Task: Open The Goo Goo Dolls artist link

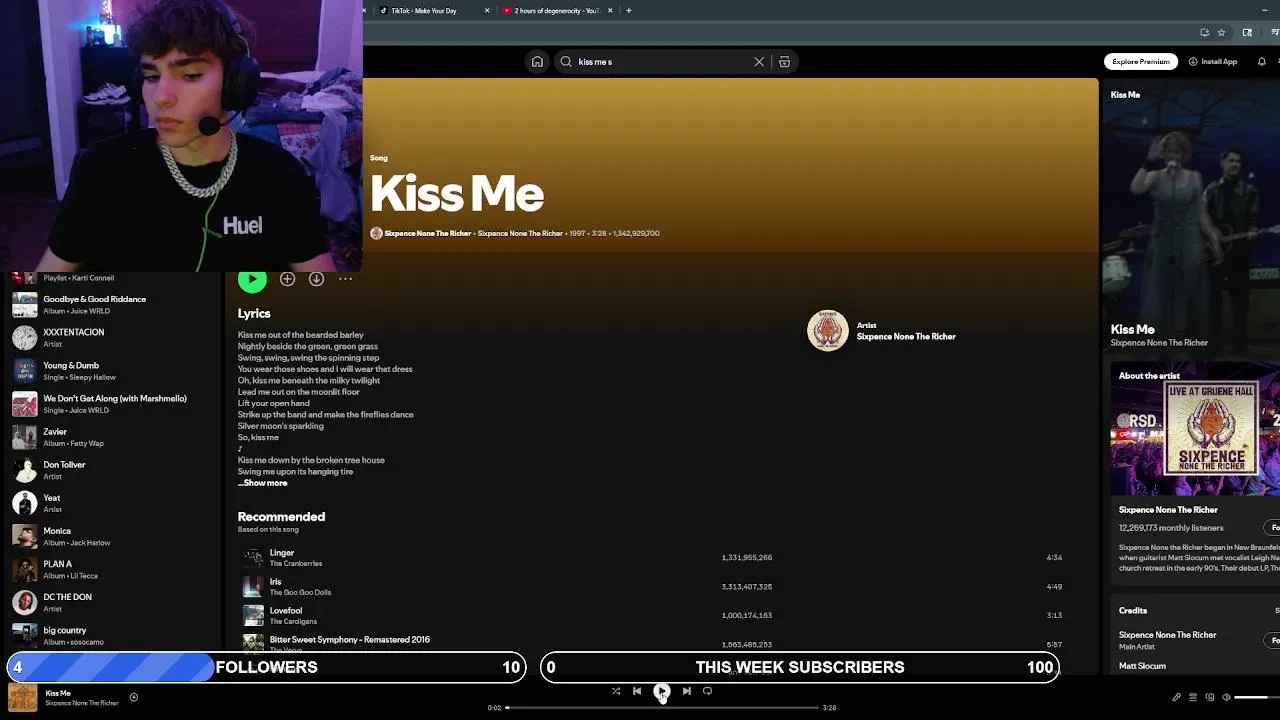Action: tap(300, 593)
